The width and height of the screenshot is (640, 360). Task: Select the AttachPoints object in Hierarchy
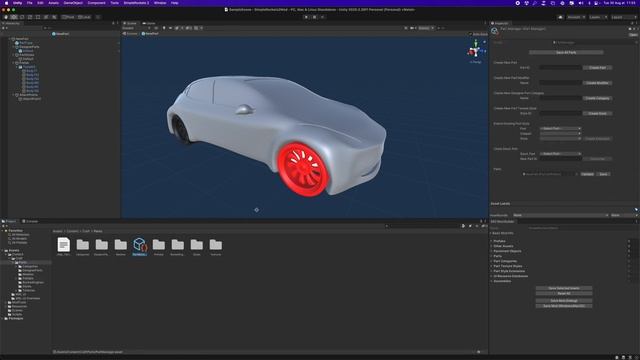[28, 95]
